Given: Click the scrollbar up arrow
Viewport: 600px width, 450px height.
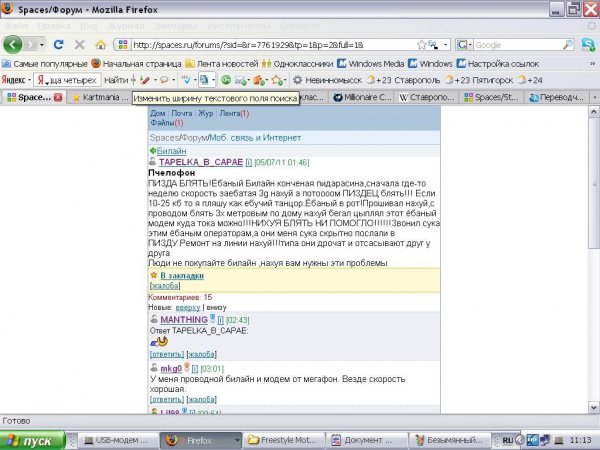Looking at the screenshot, I should [x=593, y=112].
